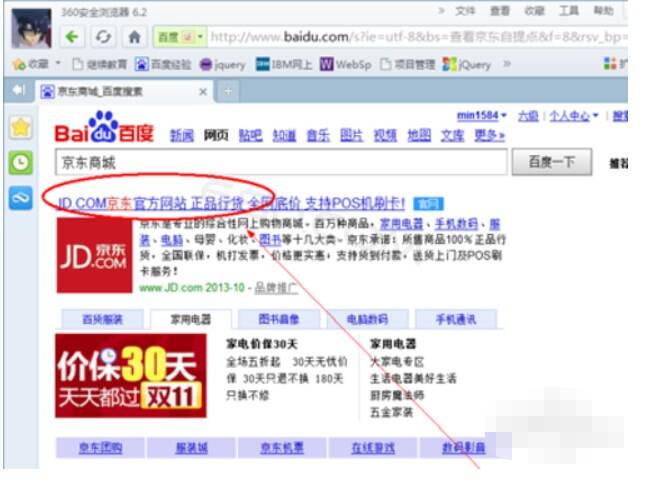
Task: Select the 京东商城_百度搜索 tab
Action: [x=124, y=91]
